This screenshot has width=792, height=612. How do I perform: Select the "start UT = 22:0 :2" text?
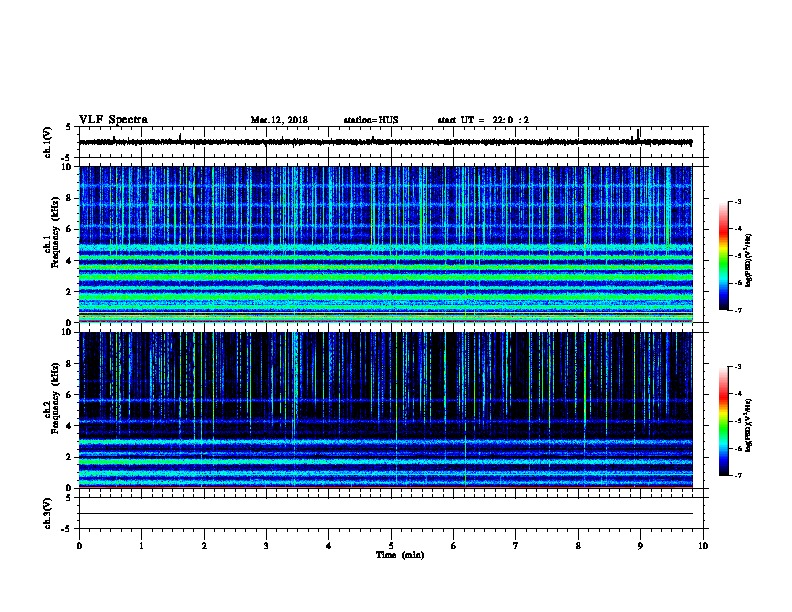[x=483, y=120]
